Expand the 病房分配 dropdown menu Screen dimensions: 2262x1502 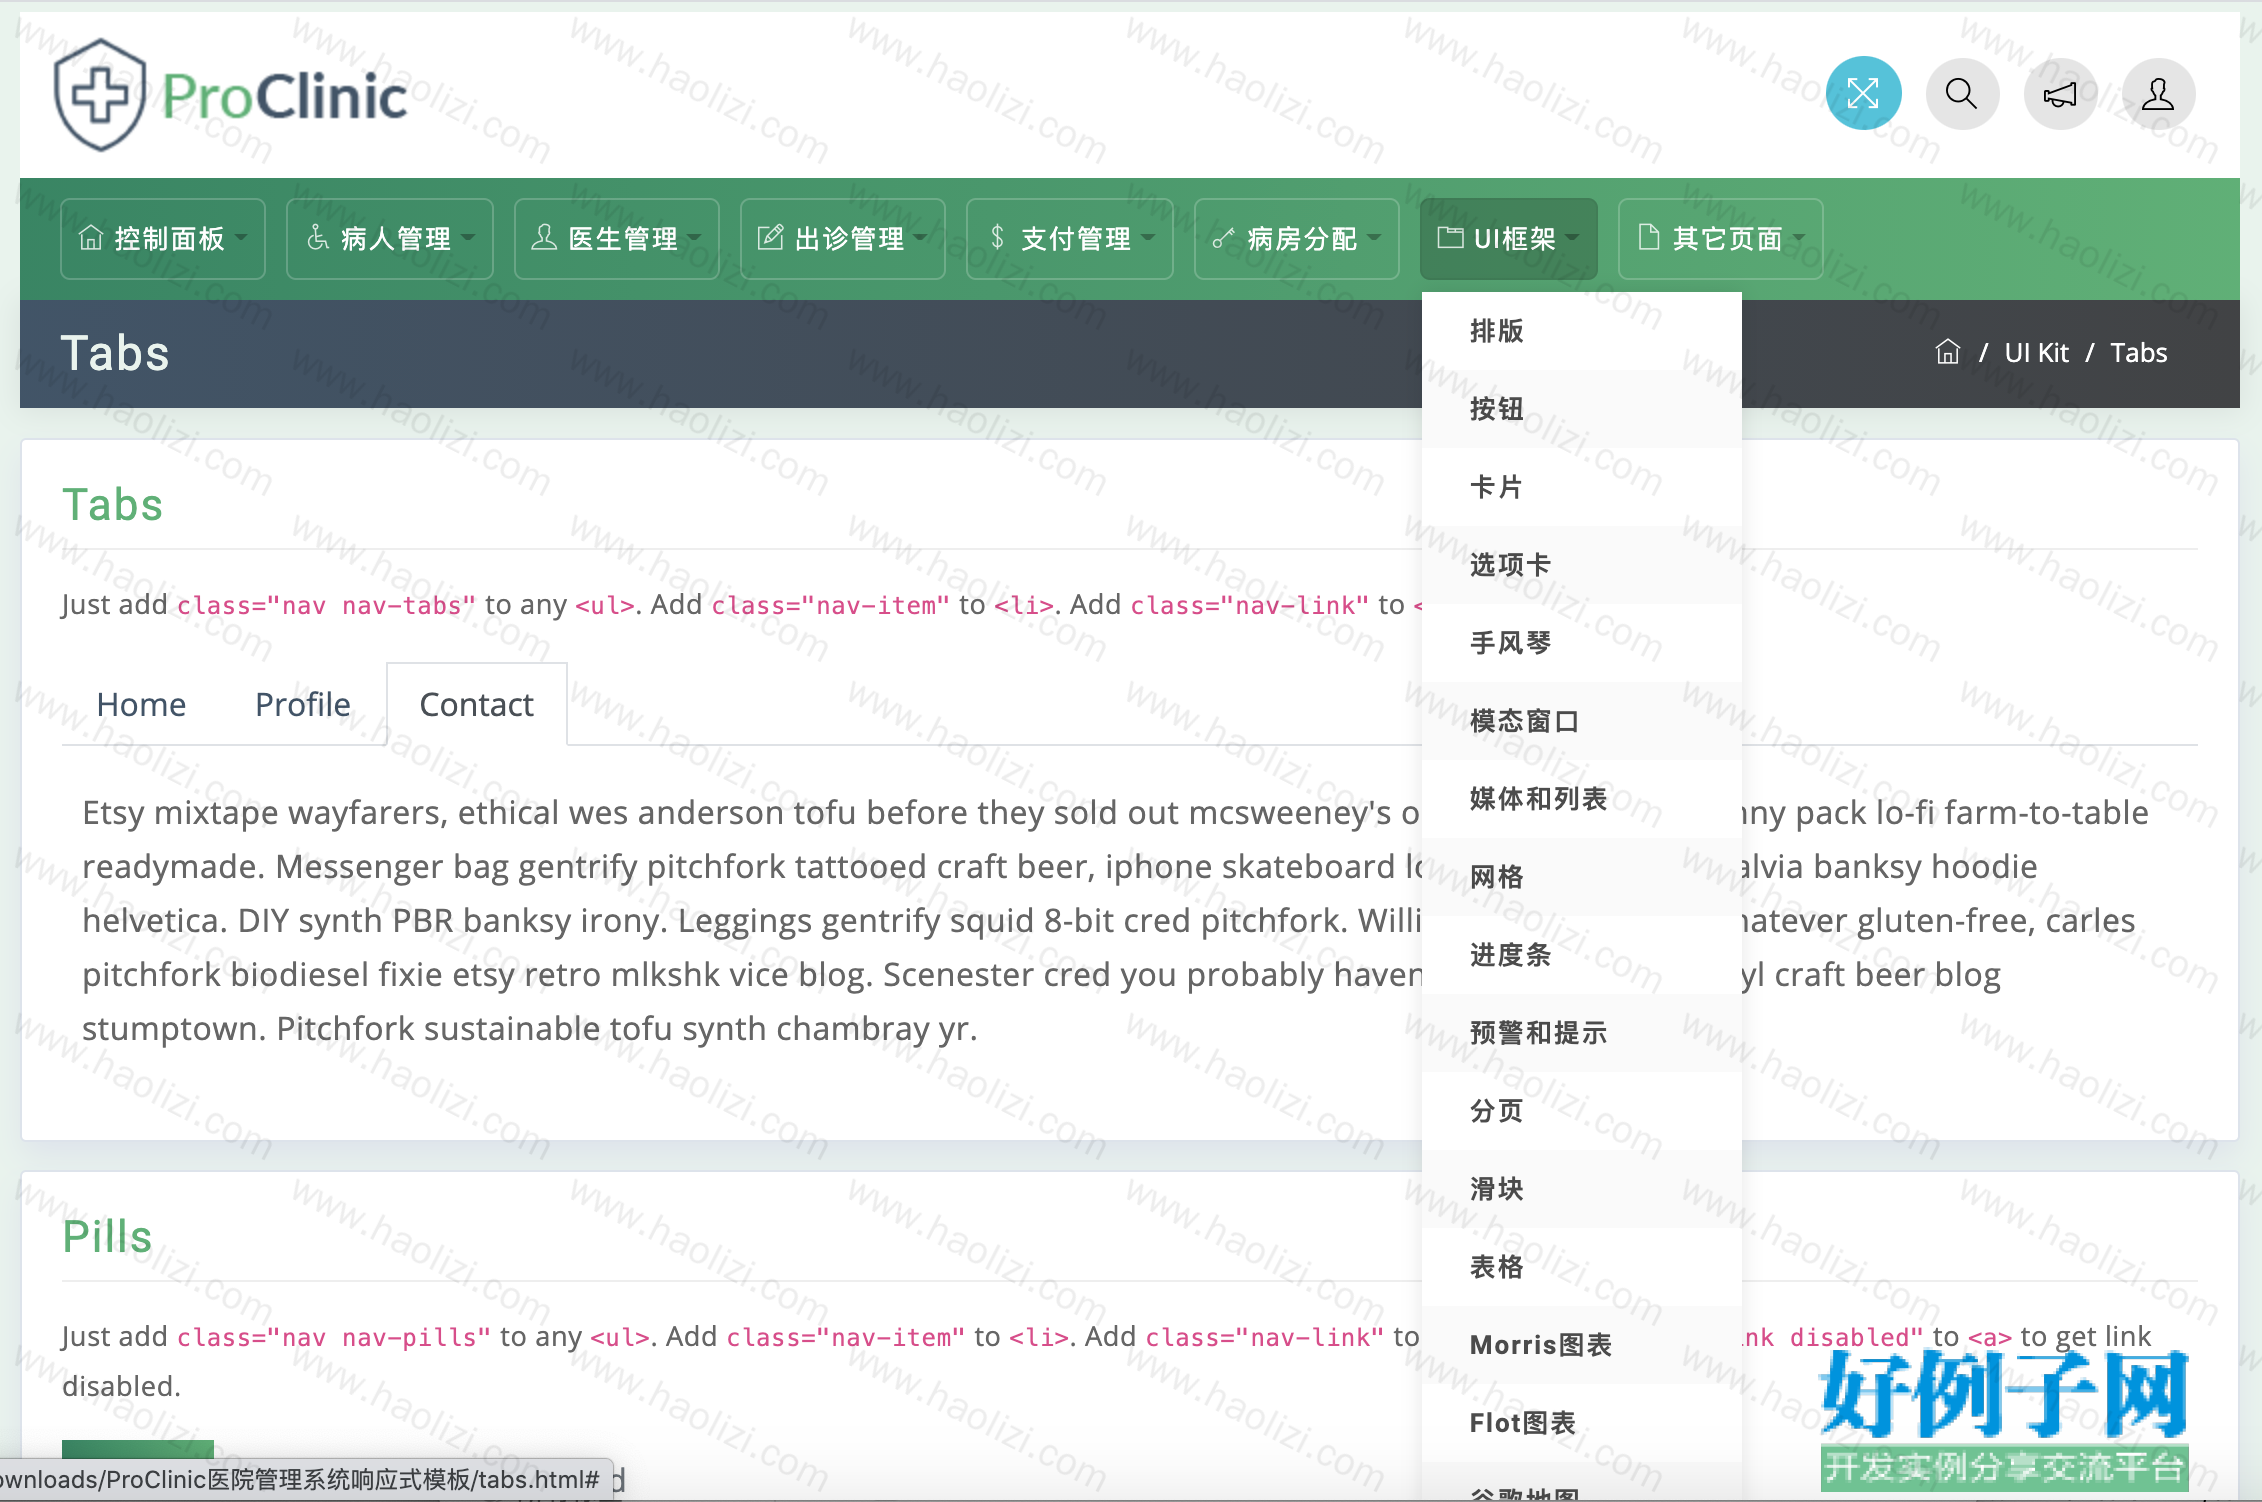[1297, 239]
